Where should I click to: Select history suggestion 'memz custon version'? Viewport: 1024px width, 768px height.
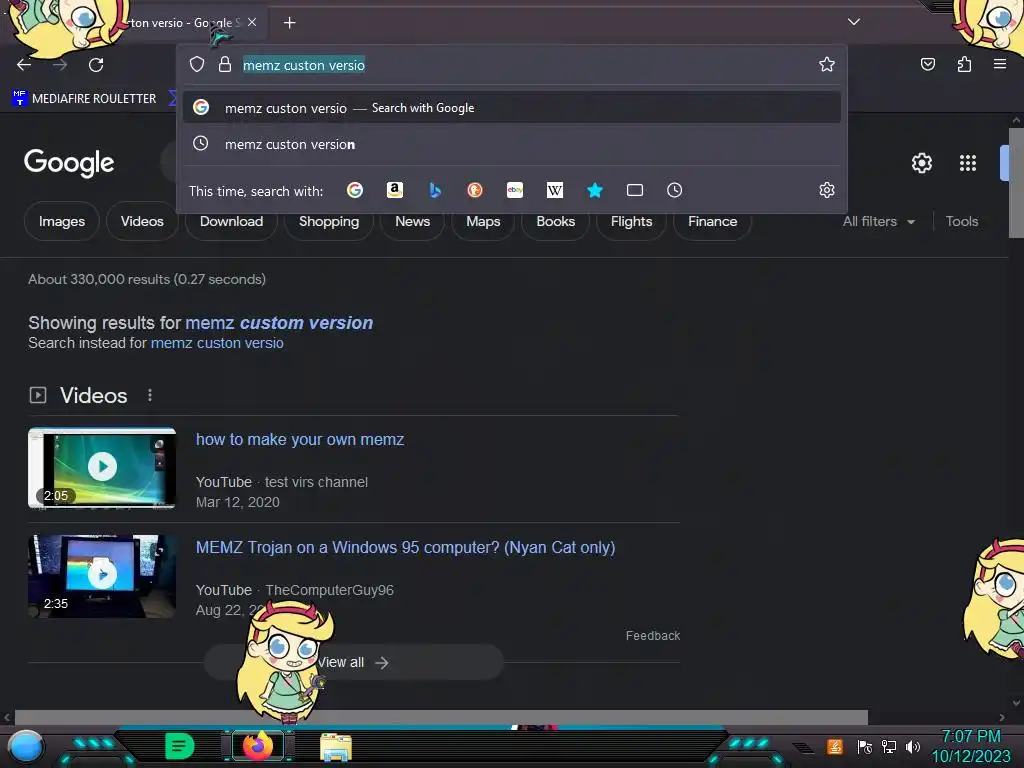pos(512,144)
